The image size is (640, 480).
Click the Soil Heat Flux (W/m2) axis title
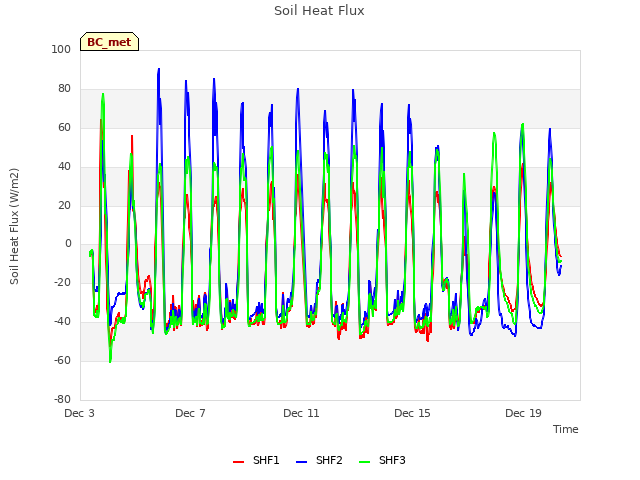[14, 226]
